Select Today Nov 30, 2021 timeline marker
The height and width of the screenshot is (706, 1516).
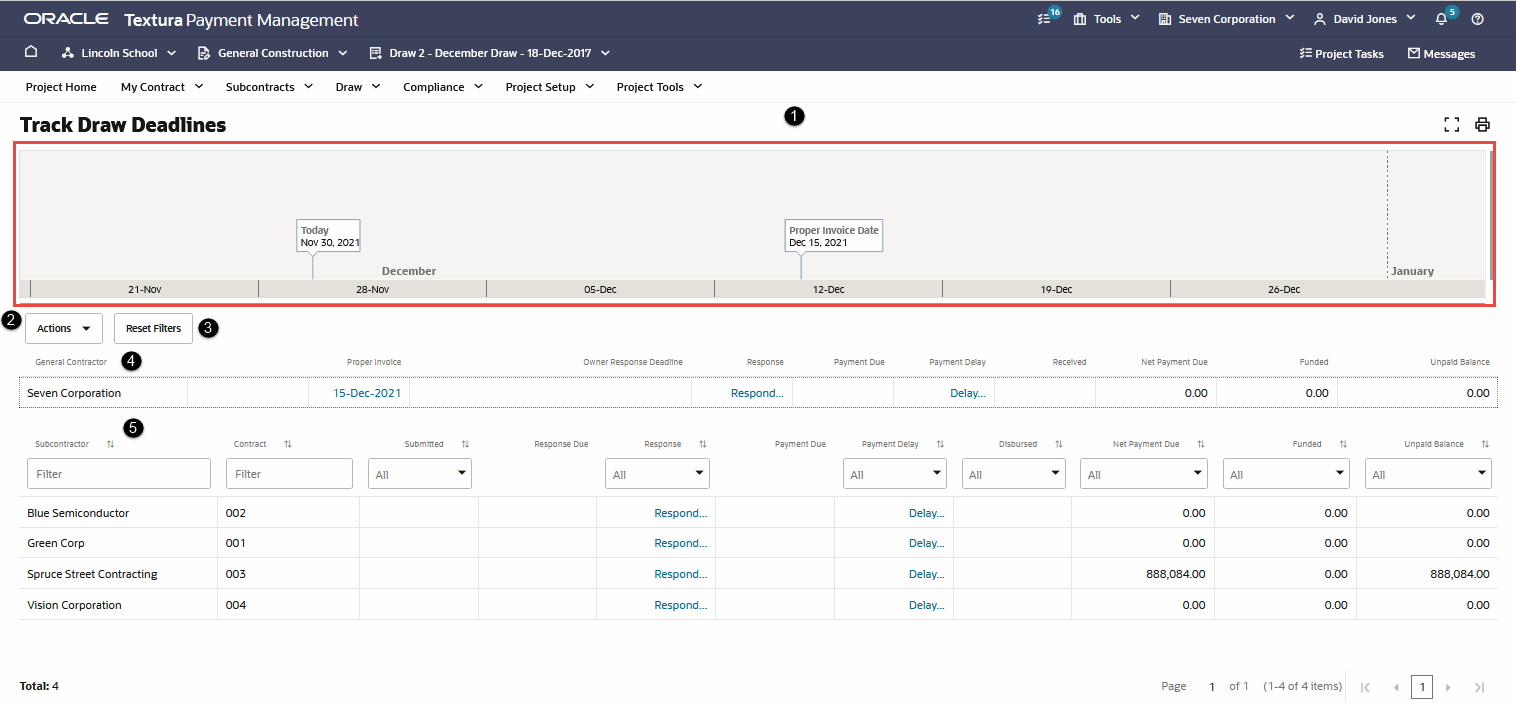point(328,236)
